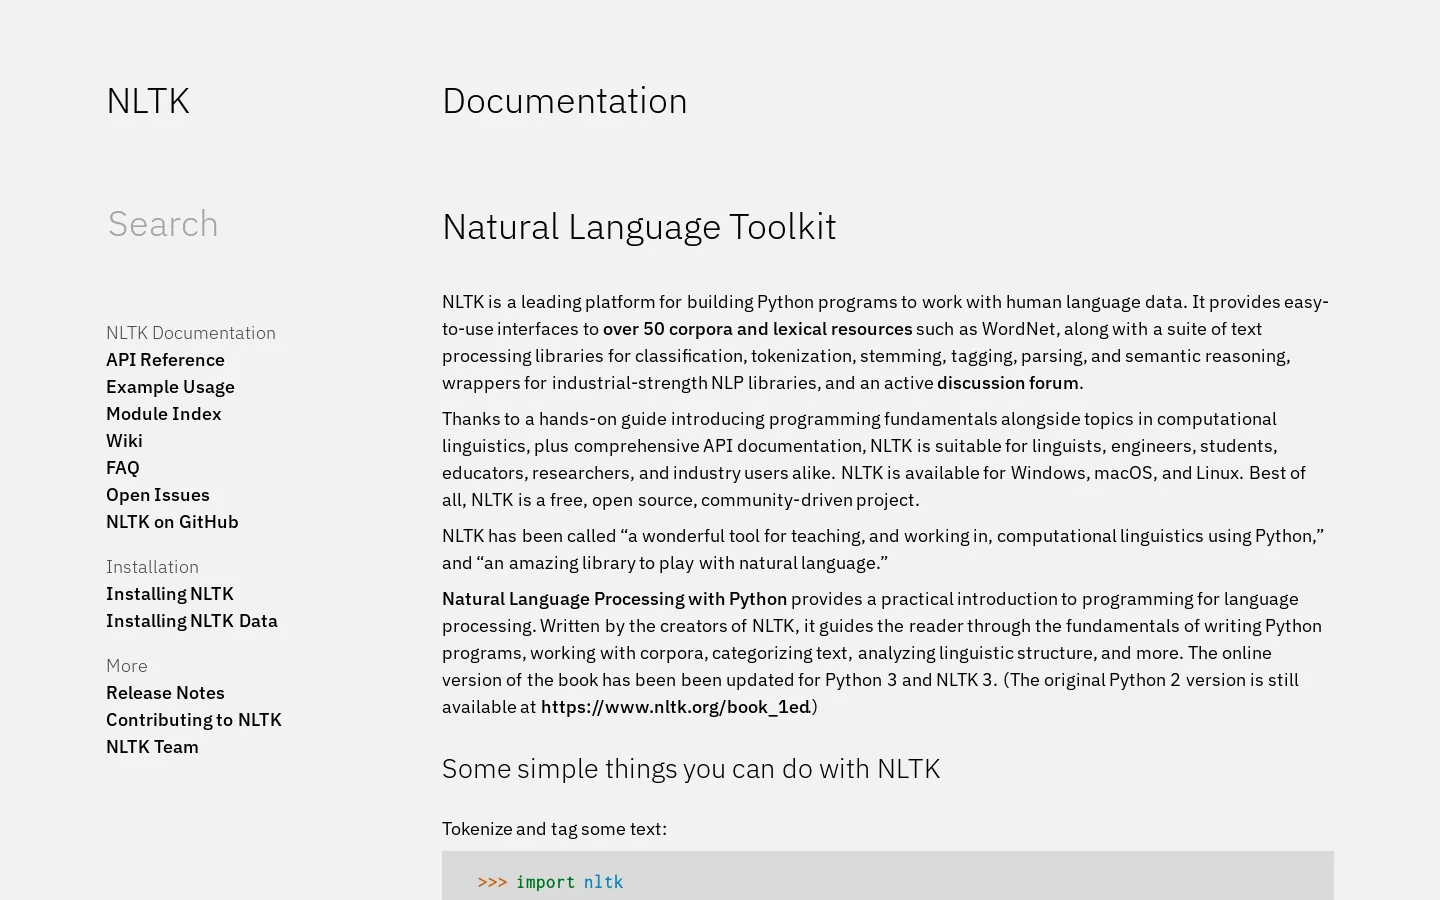This screenshot has width=1440, height=900.
Task: Go to Contributing to NLTK
Action: click(194, 720)
